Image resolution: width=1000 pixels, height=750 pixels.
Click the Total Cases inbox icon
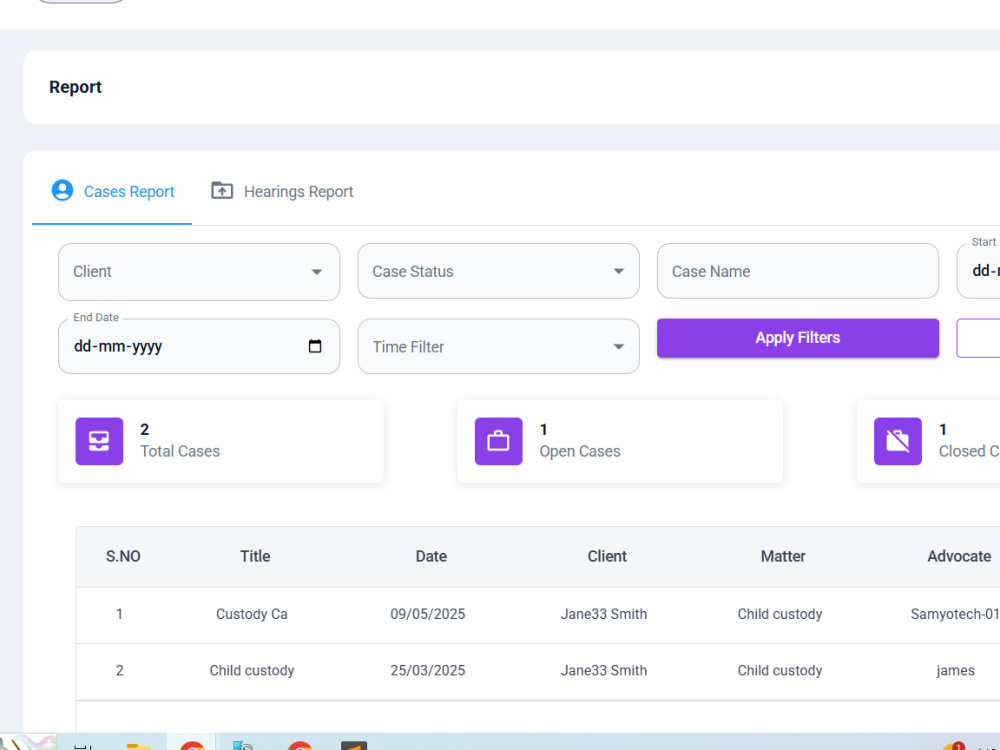(99, 441)
